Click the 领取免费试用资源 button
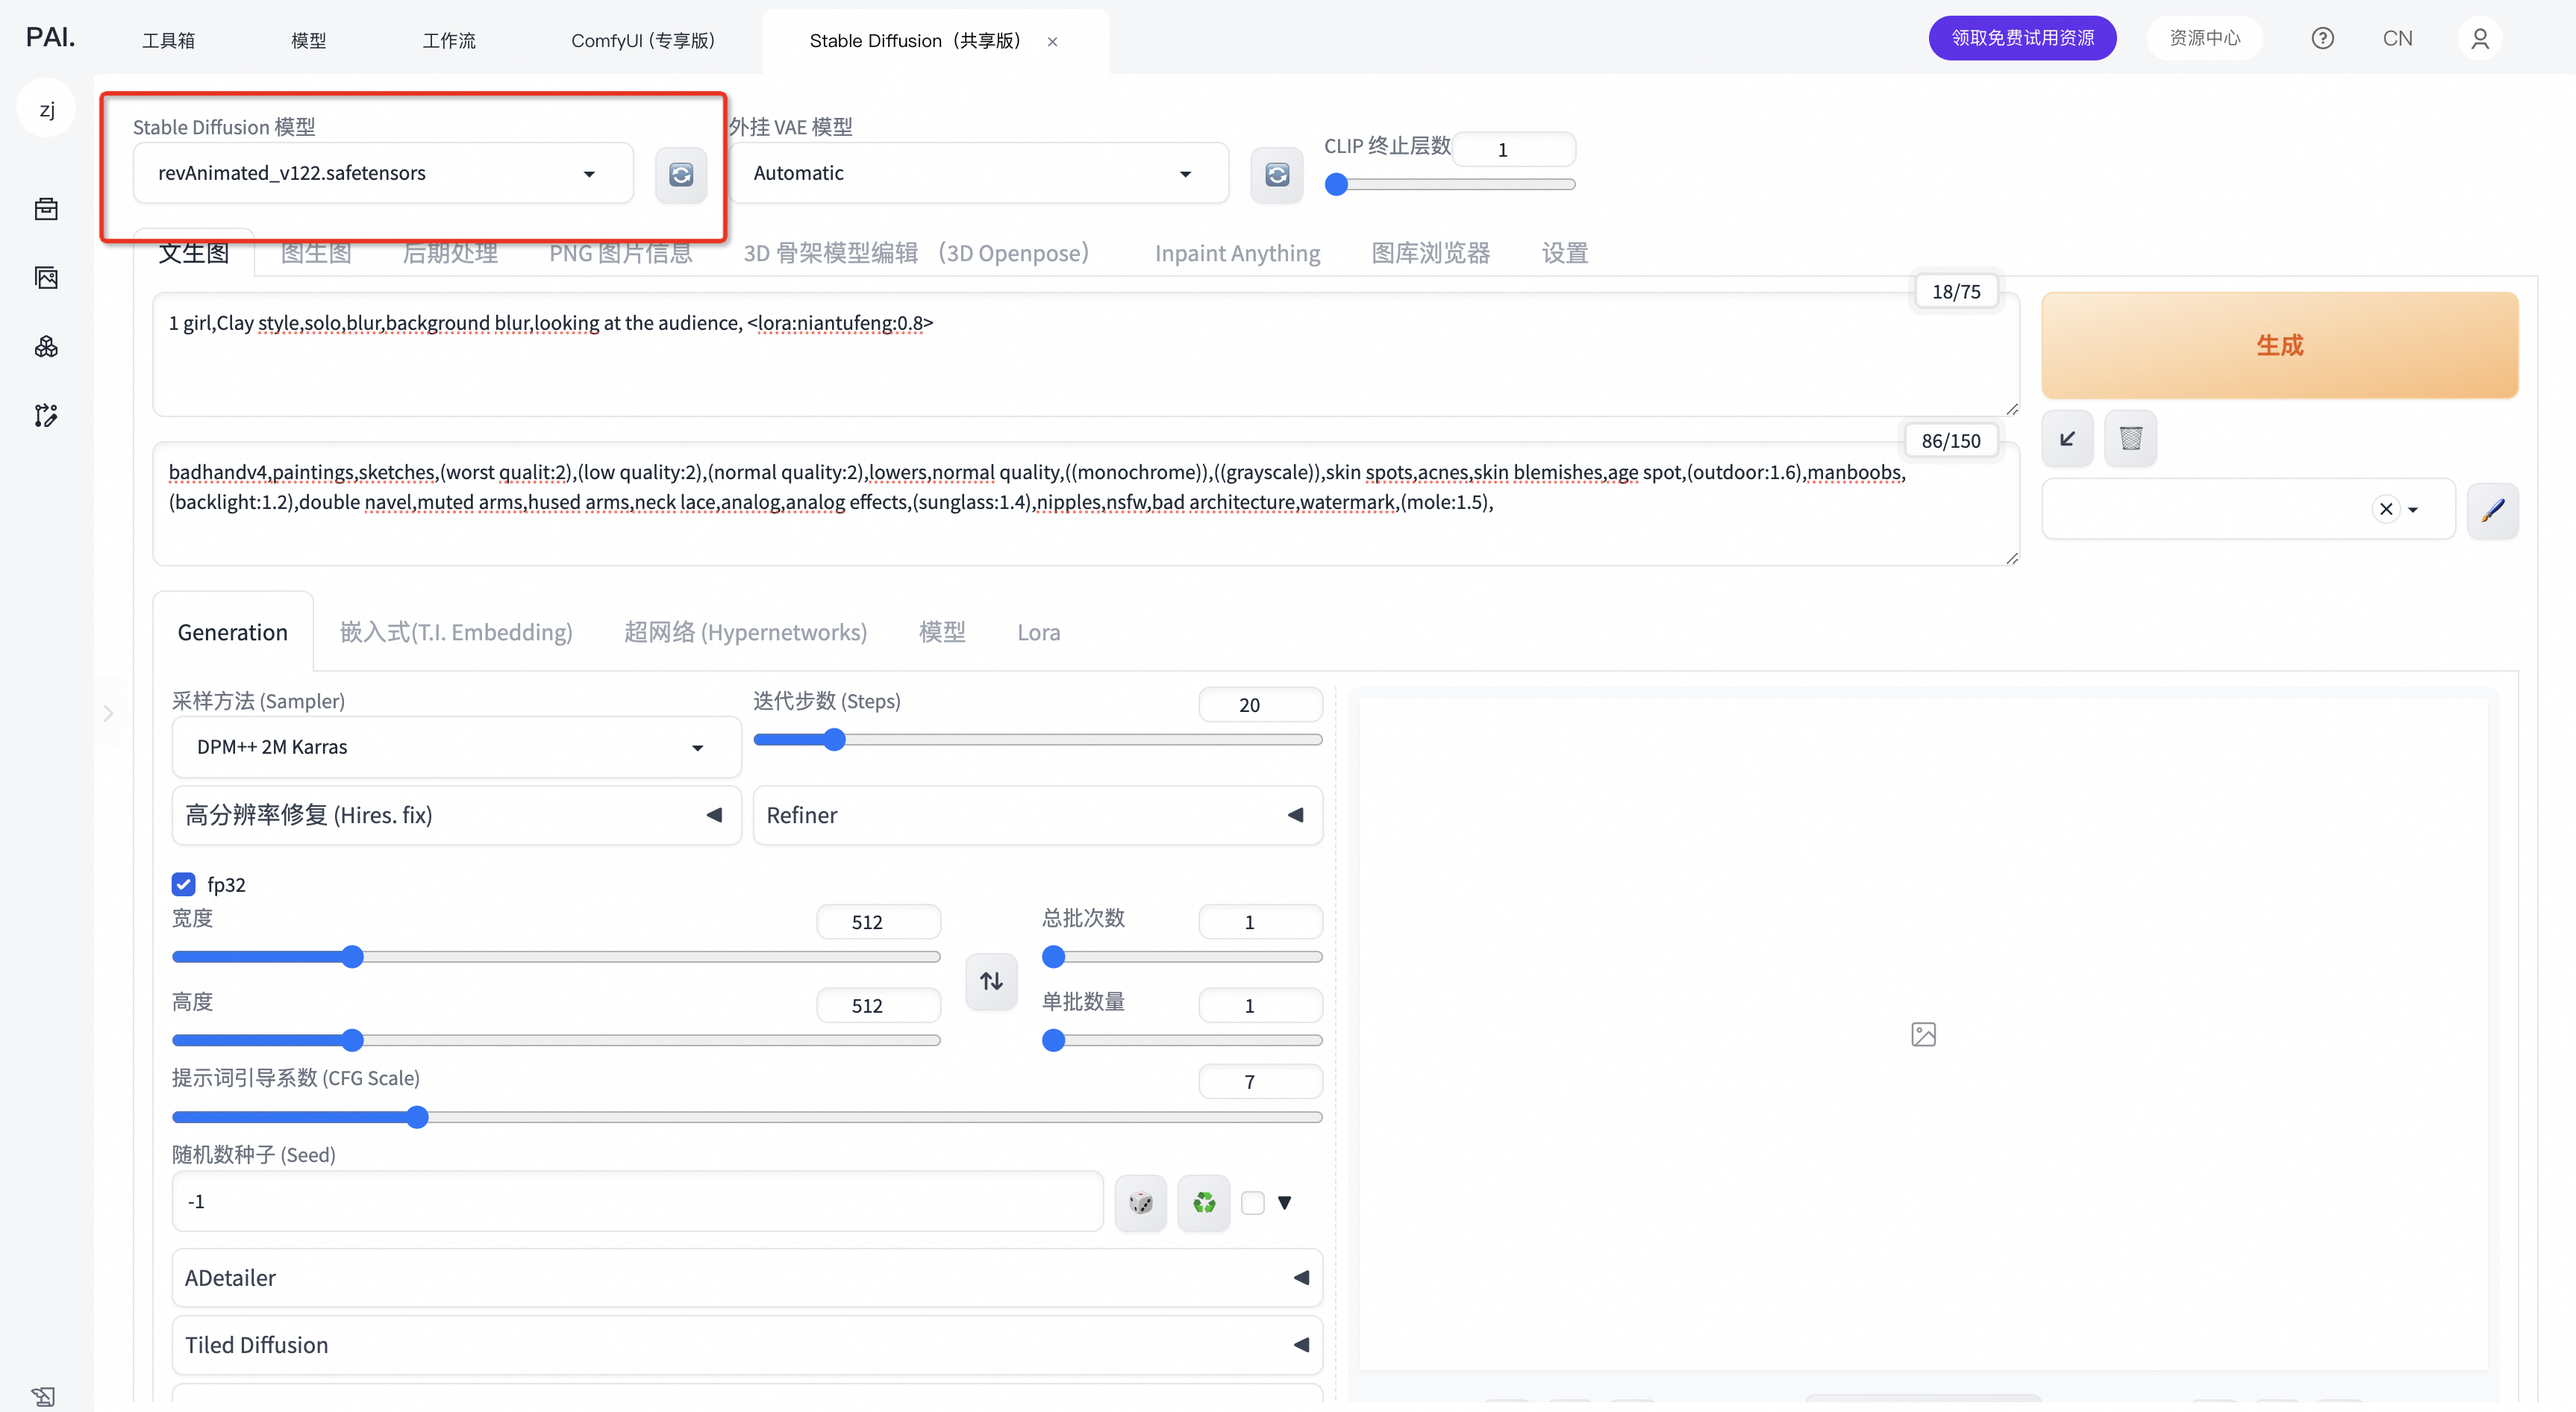Screen dimensions: 2576x1412 pyautogui.click(x=2022, y=38)
